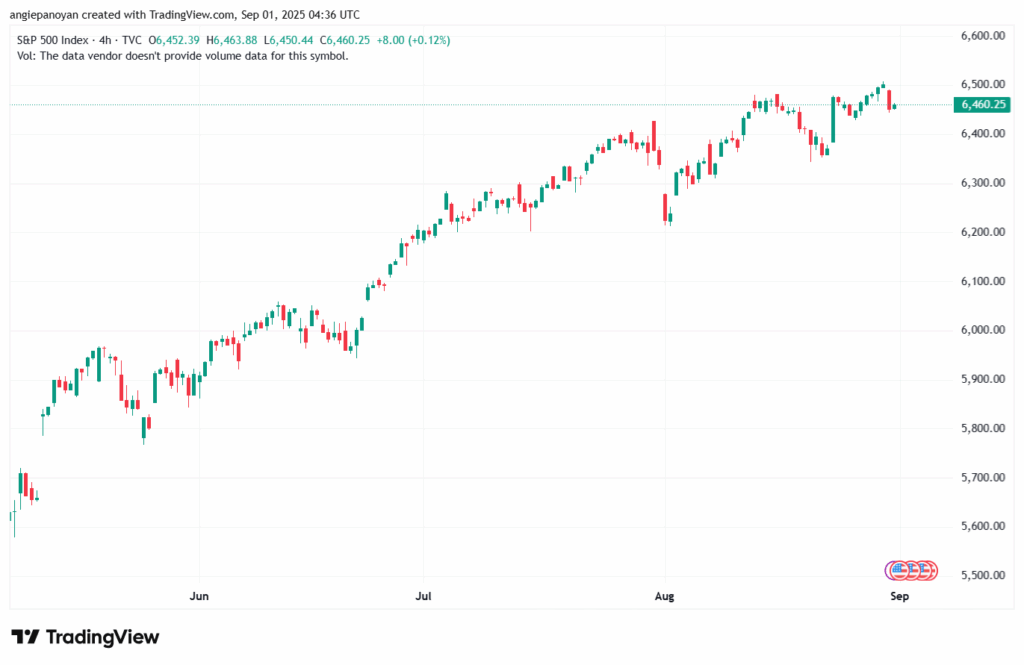Click the 6,600.00 price scale label
The width and height of the screenshot is (1024, 665).
[x=981, y=36]
